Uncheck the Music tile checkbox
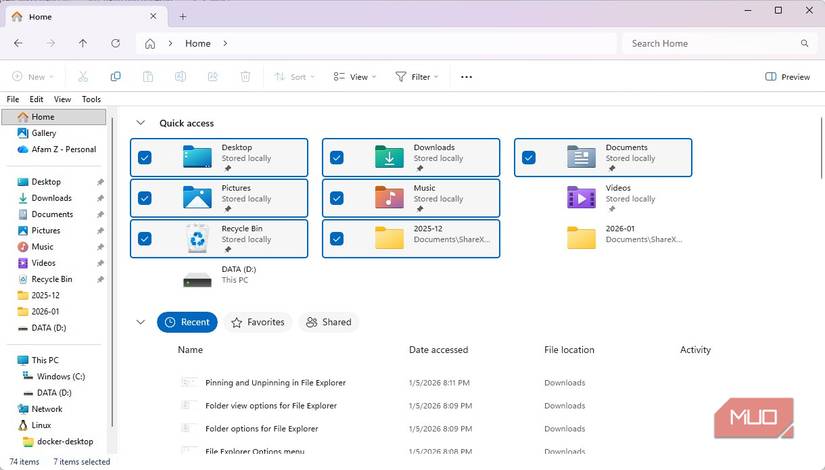 [x=337, y=198]
